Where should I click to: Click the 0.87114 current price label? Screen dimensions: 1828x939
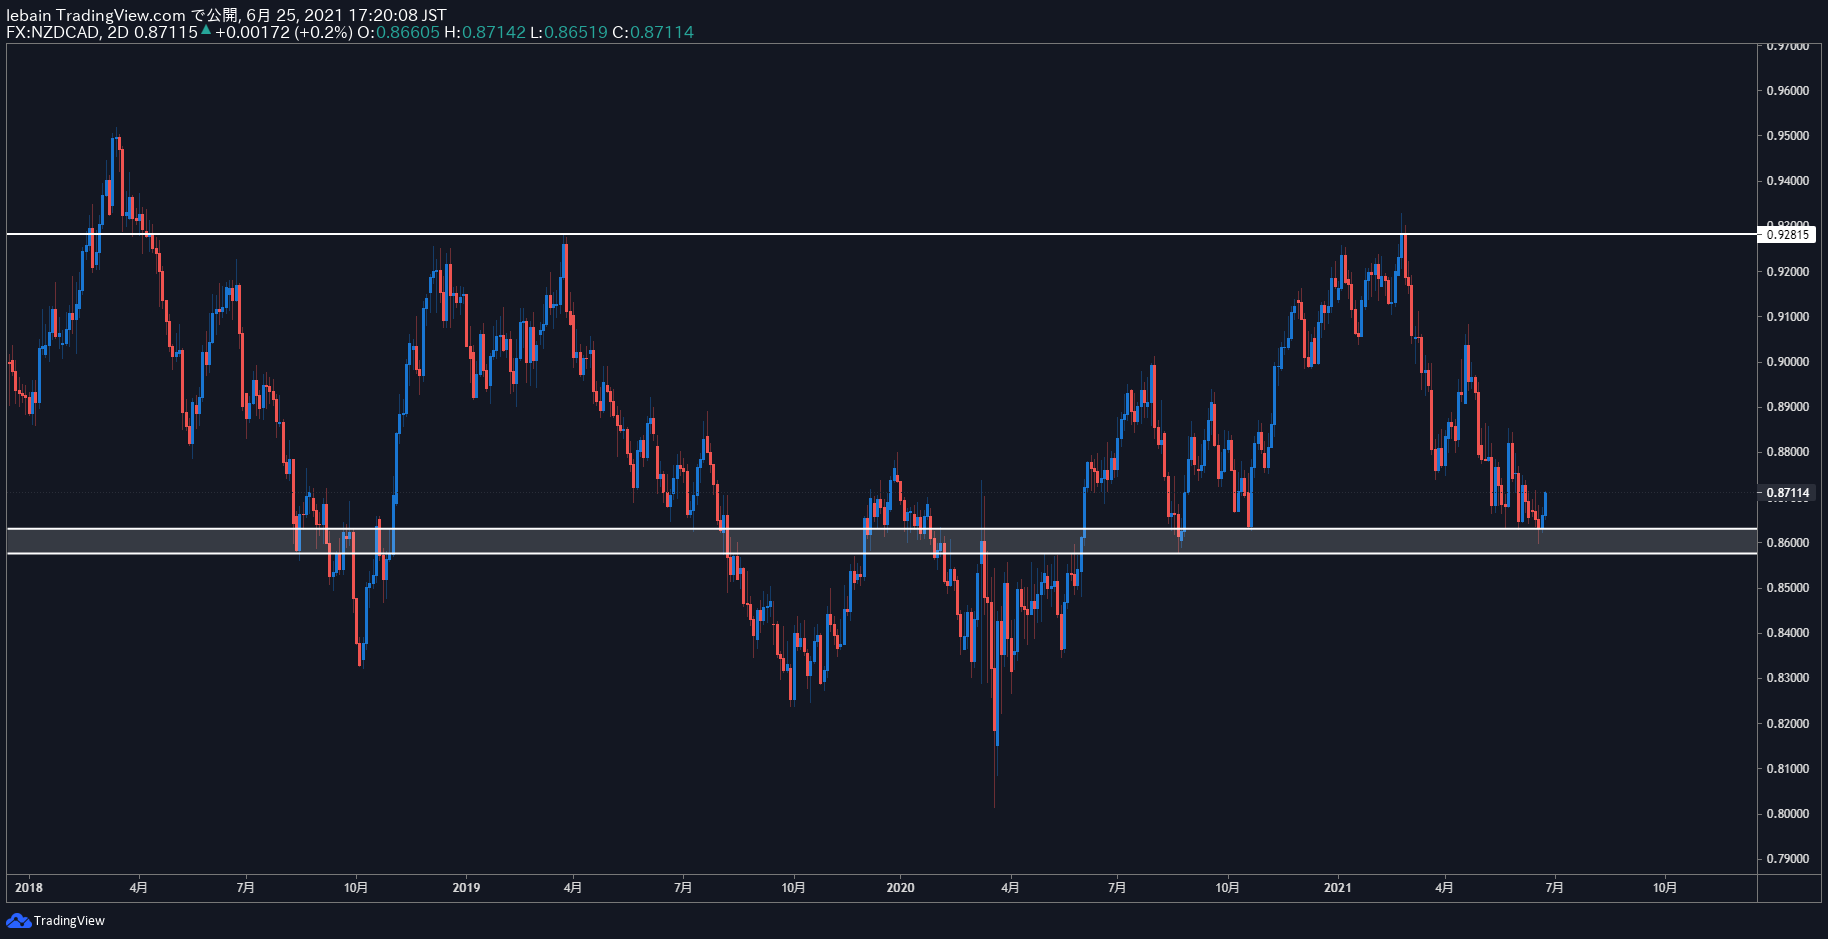[1788, 493]
